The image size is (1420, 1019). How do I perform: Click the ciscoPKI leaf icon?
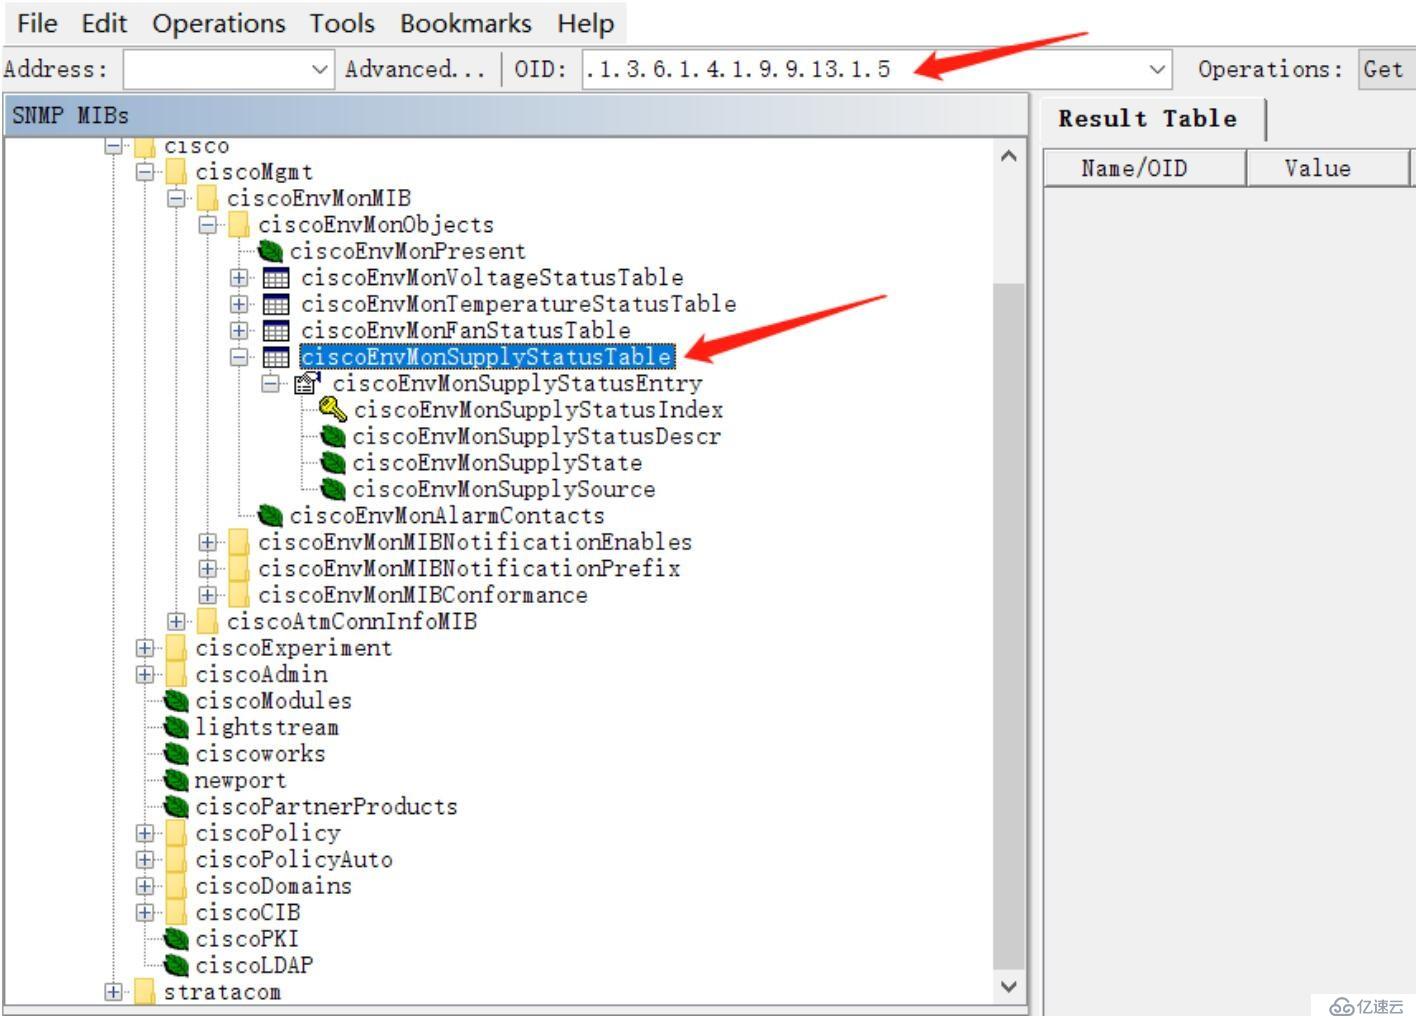[176, 939]
